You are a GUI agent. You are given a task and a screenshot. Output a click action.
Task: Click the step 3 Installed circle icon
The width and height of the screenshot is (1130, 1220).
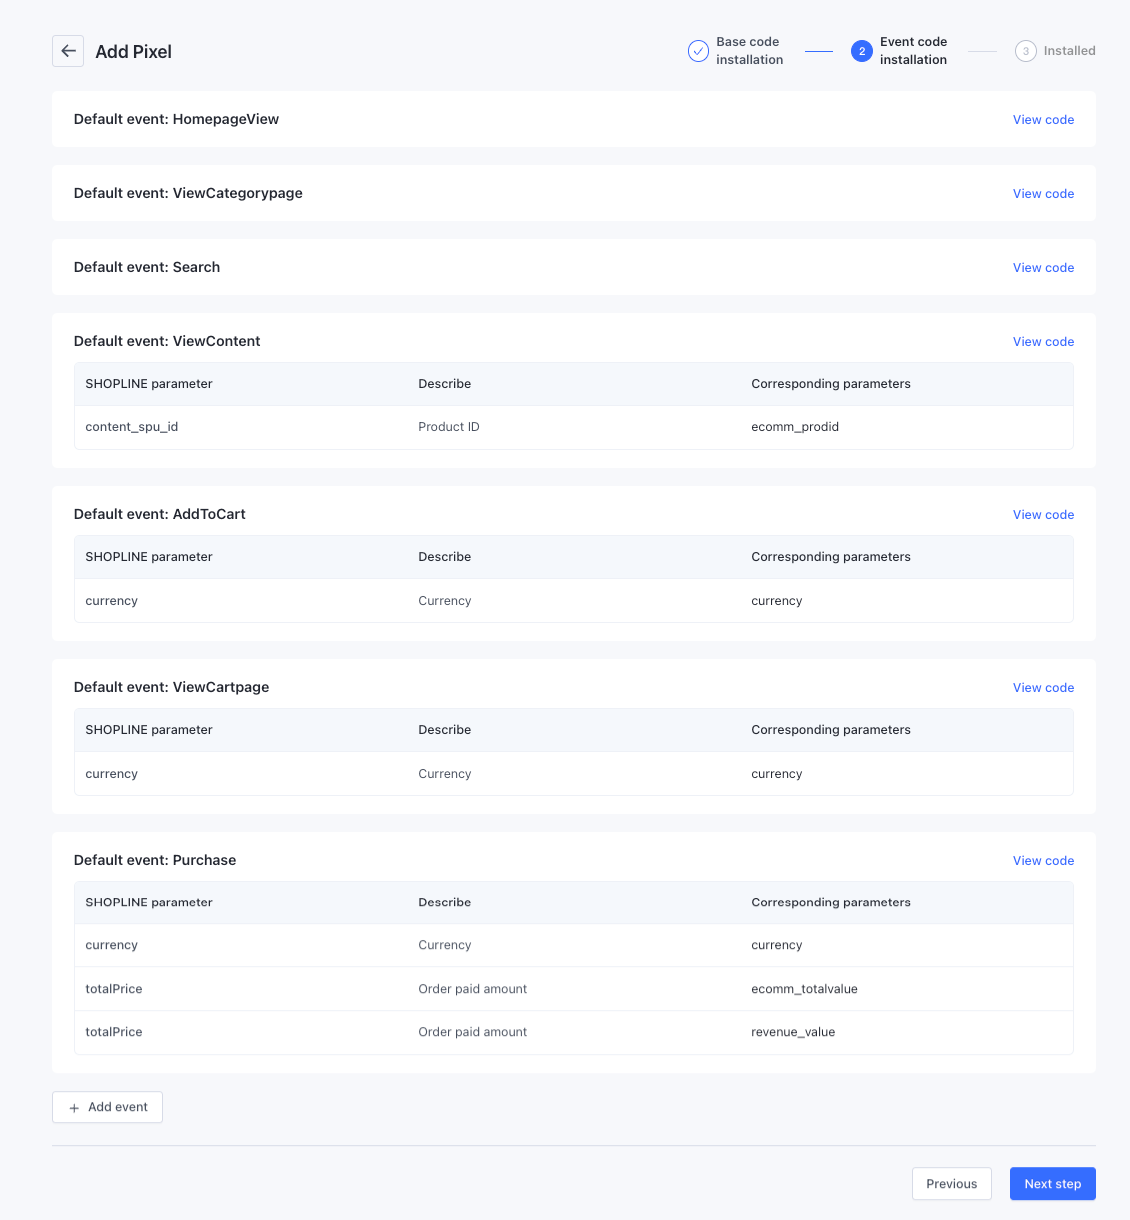tap(1025, 51)
